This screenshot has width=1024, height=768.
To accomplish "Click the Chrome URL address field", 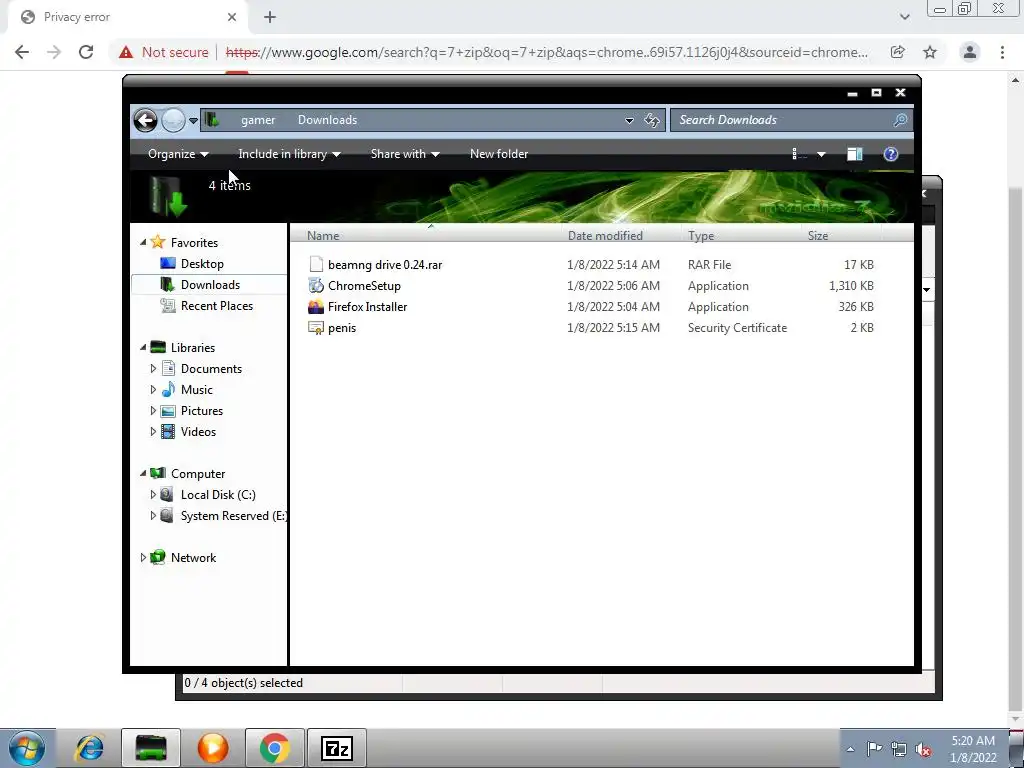I will [x=546, y=52].
